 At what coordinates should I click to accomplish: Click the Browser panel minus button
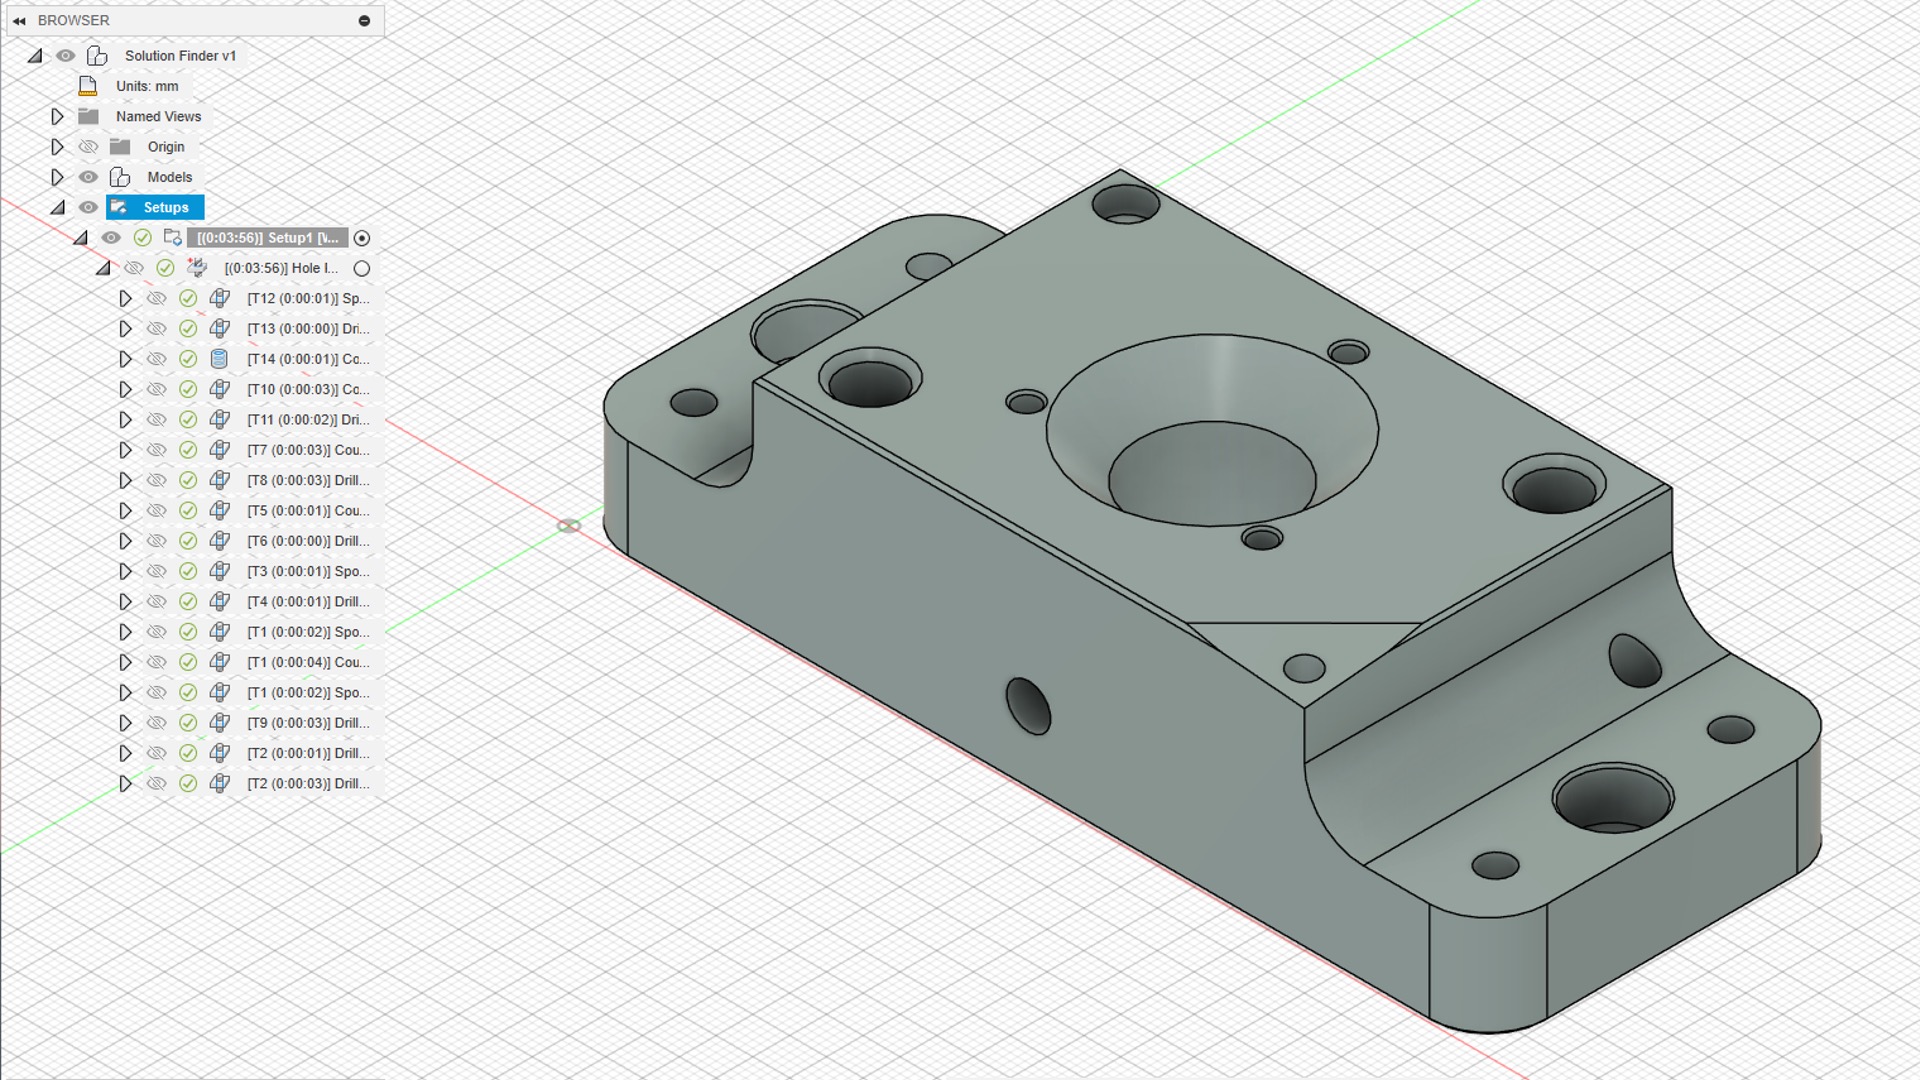364,21
